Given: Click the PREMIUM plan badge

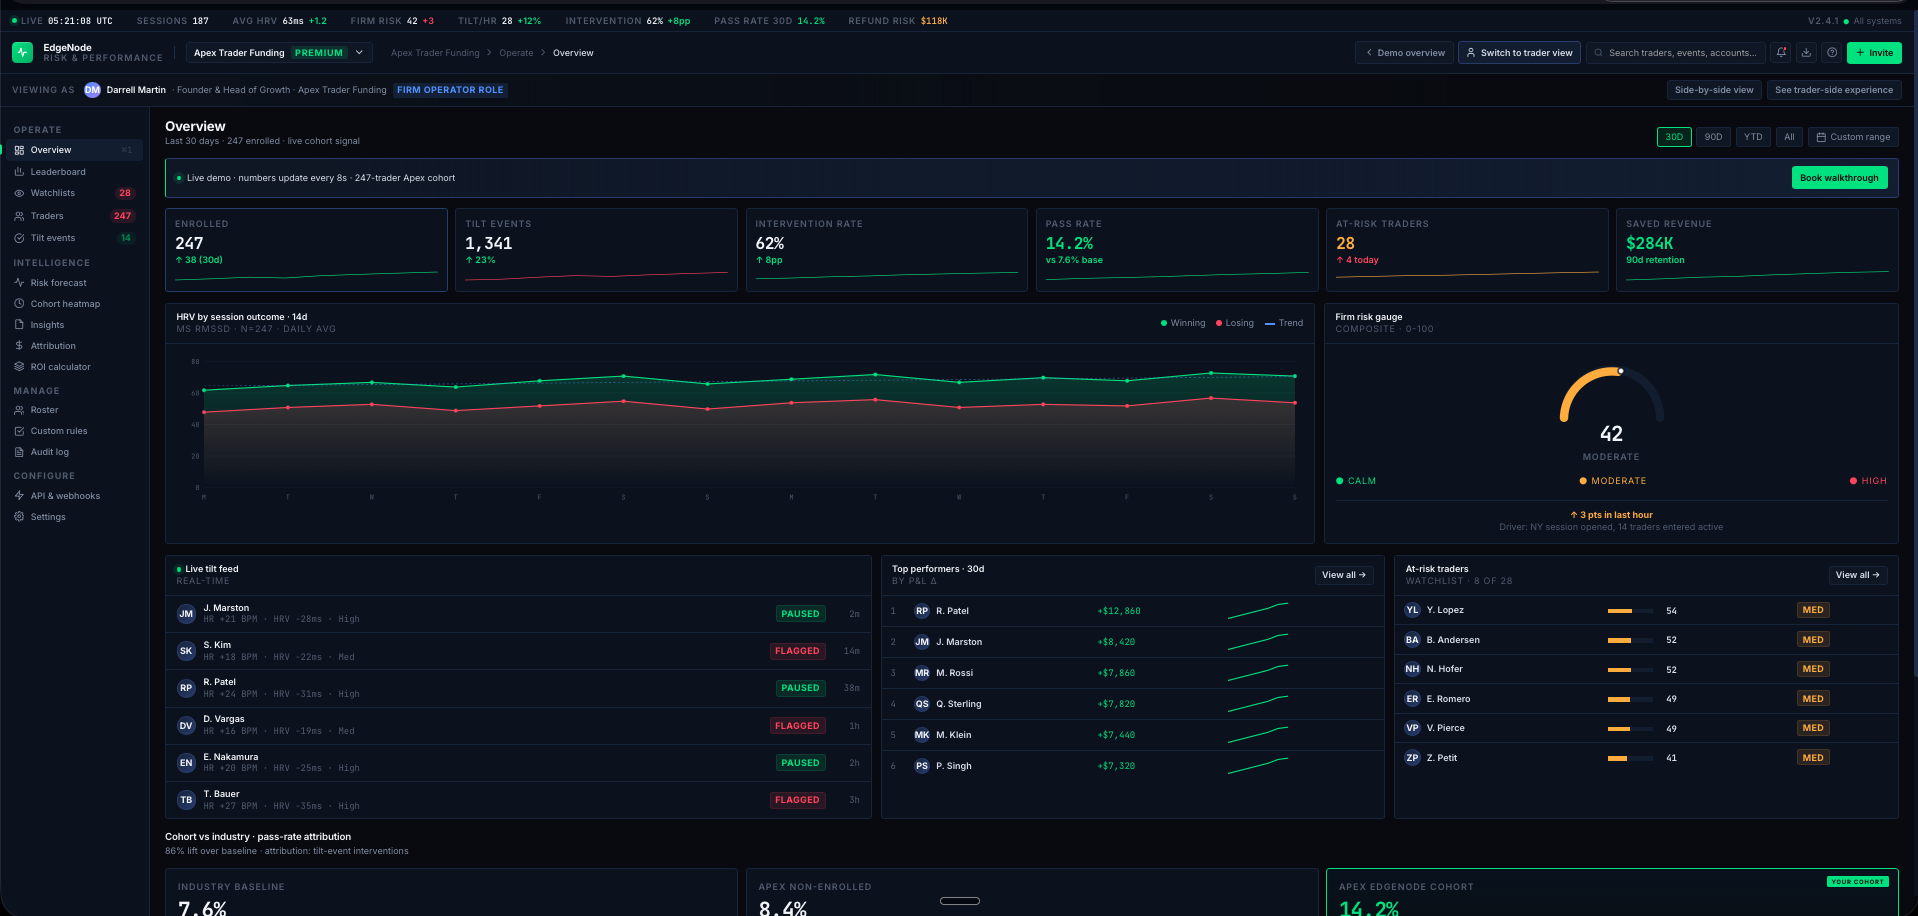Looking at the screenshot, I should tap(319, 53).
